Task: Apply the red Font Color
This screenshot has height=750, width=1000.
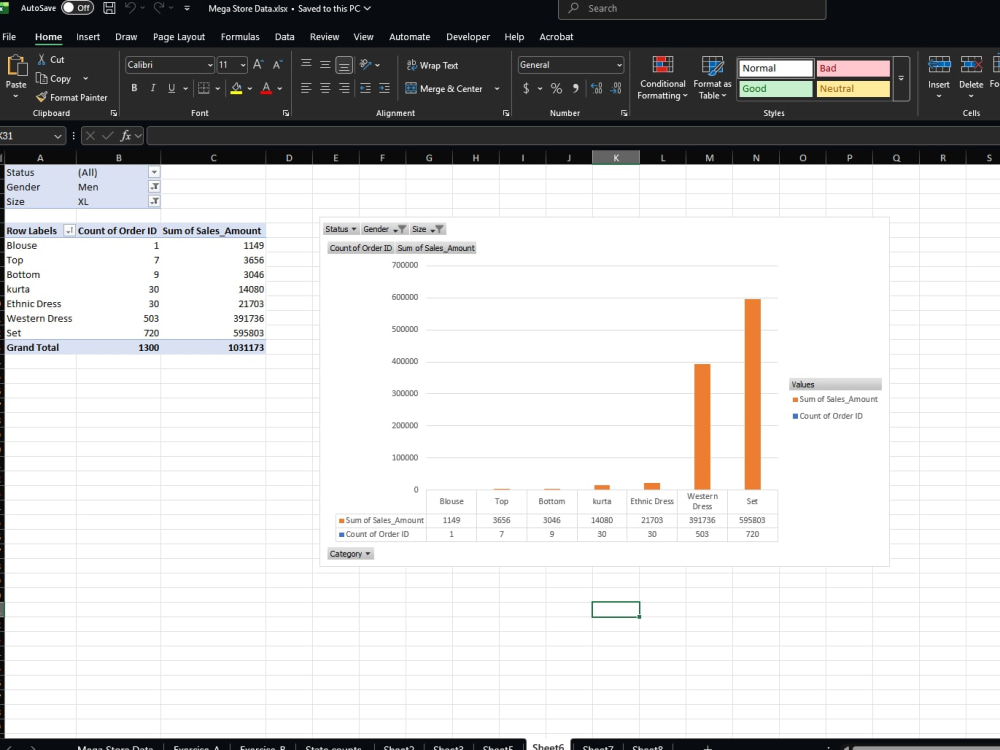Action: coord(267,88)
